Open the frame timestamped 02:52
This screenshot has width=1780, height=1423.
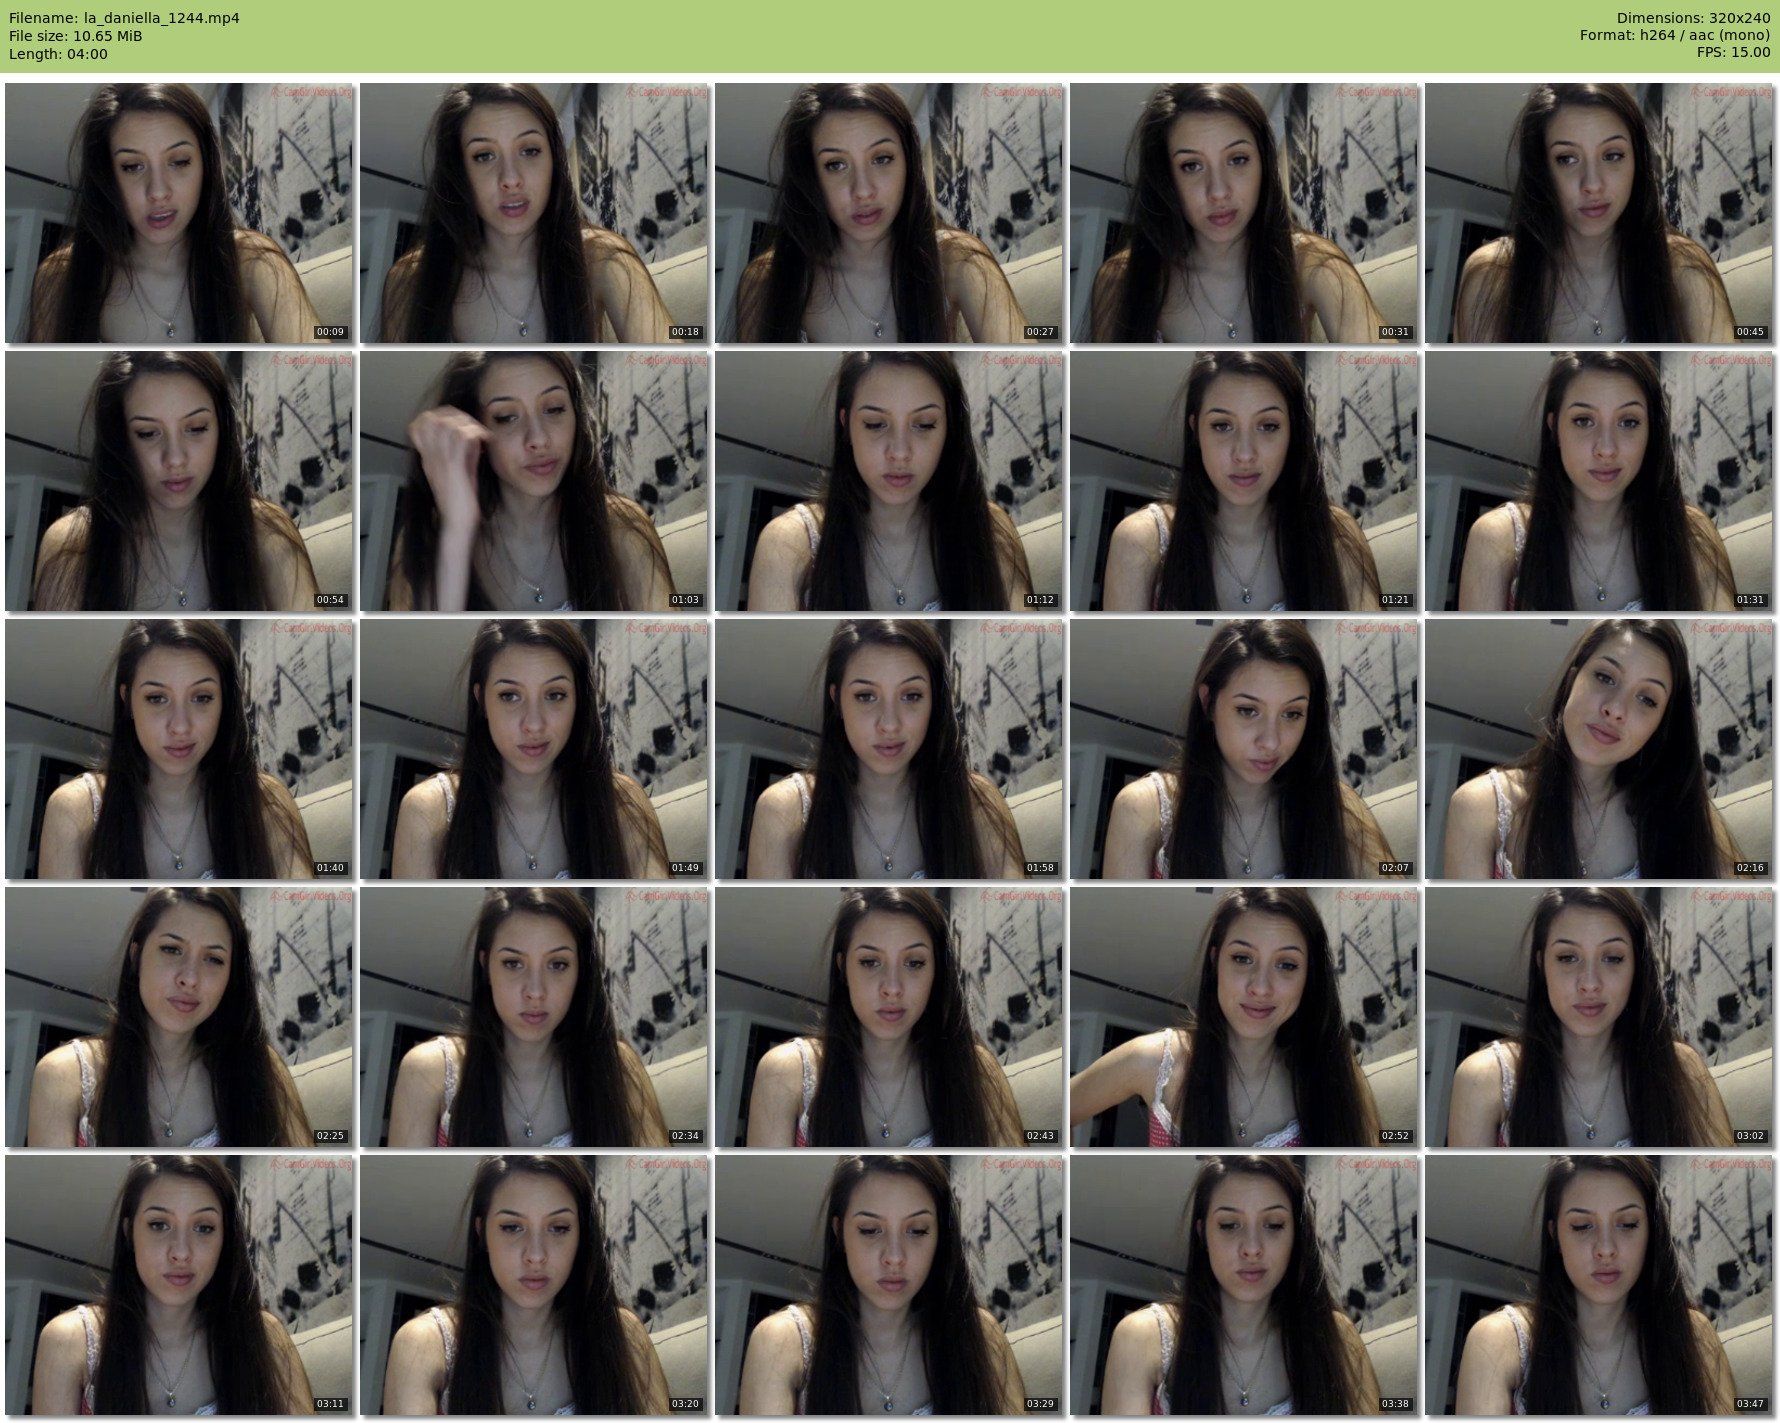[1244, 1017]
